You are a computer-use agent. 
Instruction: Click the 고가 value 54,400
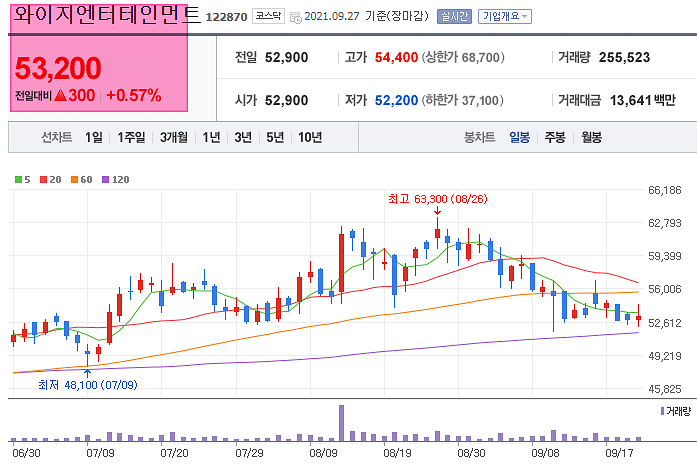point(396,57)
